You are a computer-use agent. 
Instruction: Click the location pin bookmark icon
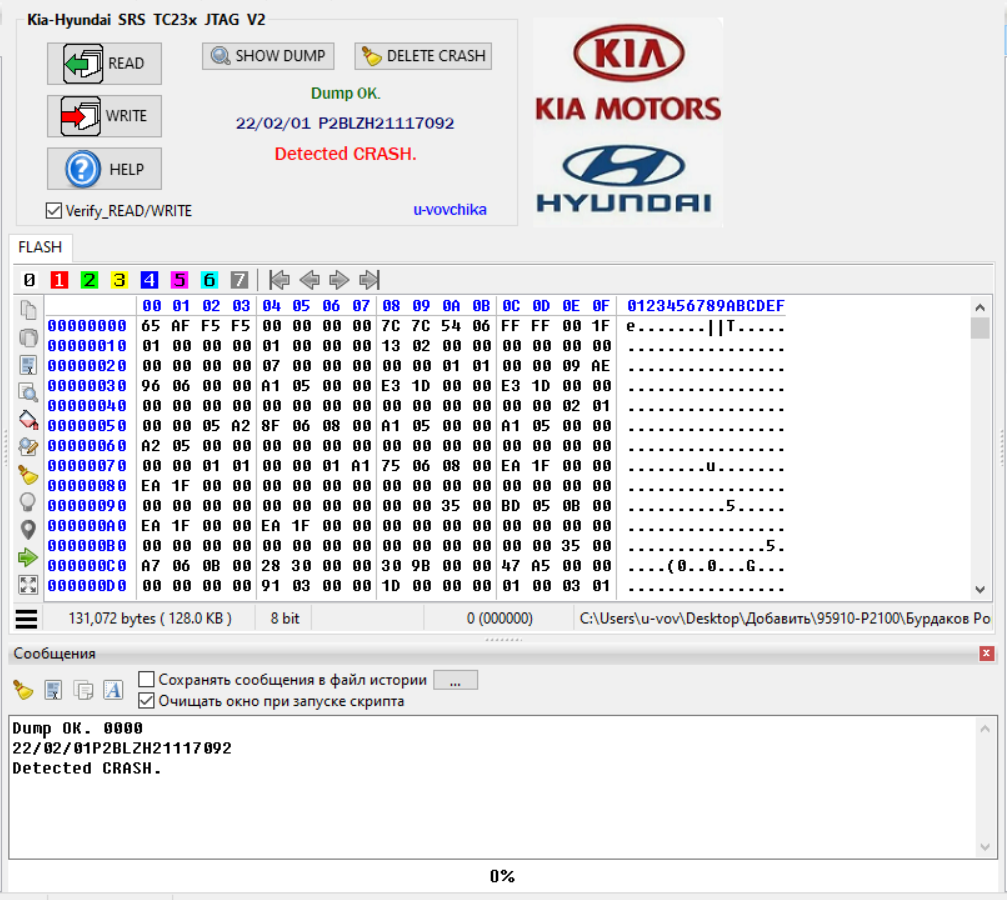[28, 529]
